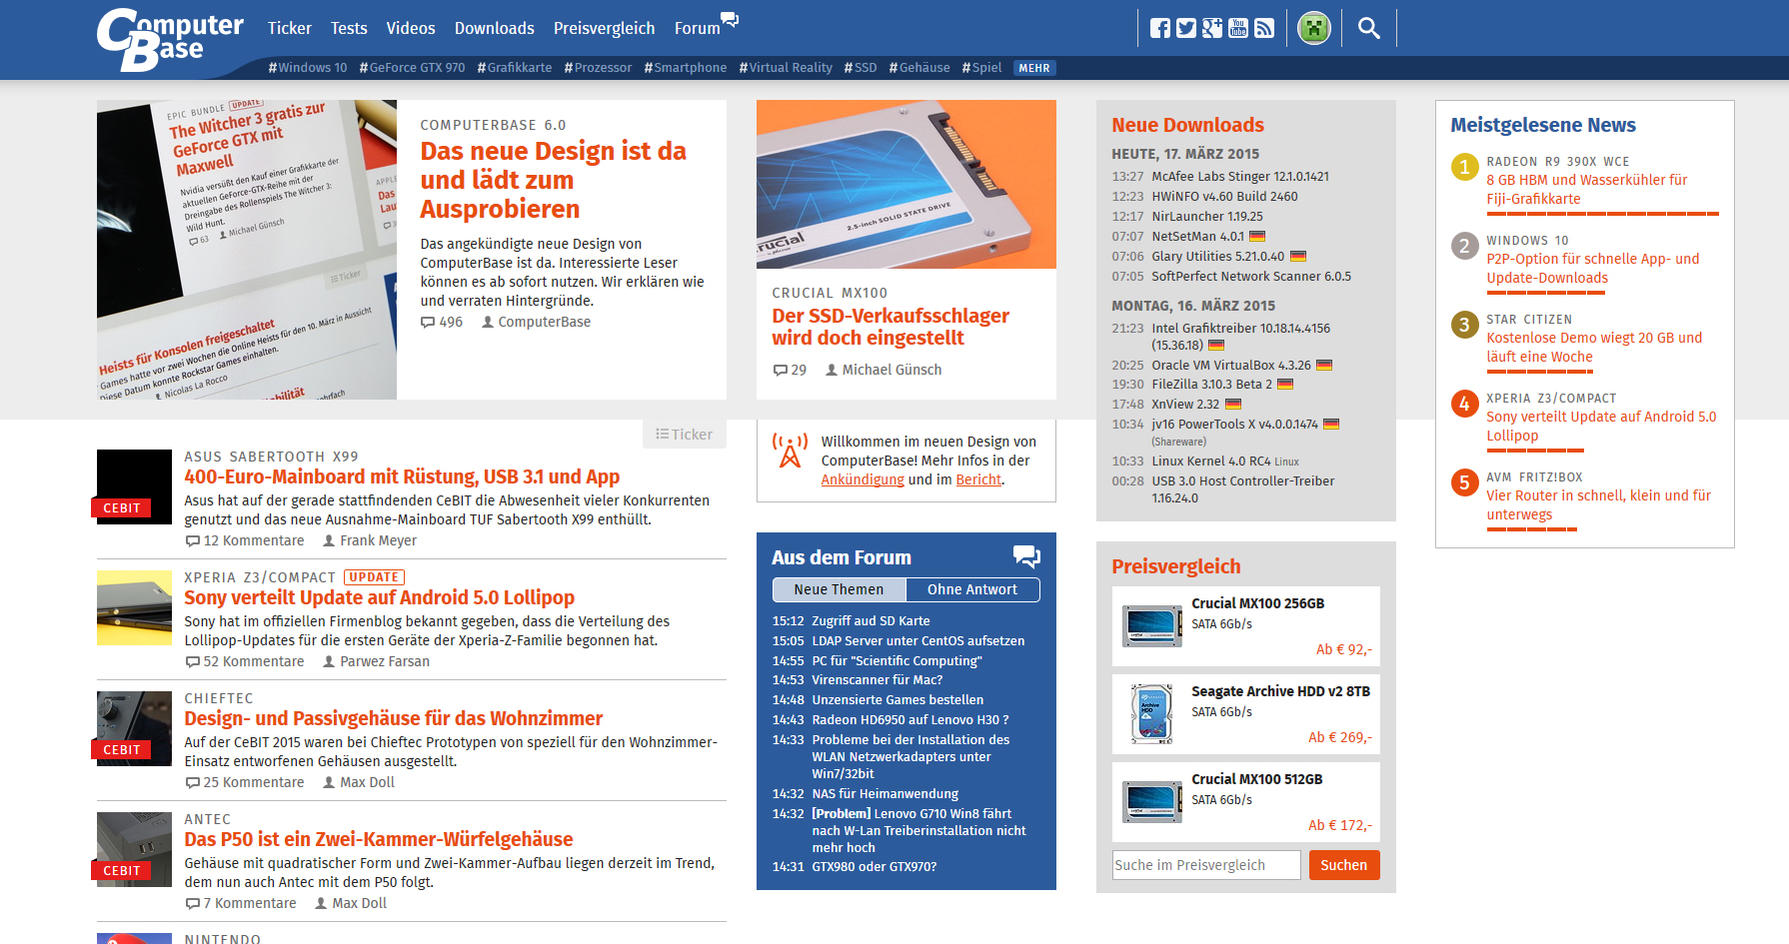Click the antenna announcement icon
Screen dimensions: 1789x944
point(790,451)
